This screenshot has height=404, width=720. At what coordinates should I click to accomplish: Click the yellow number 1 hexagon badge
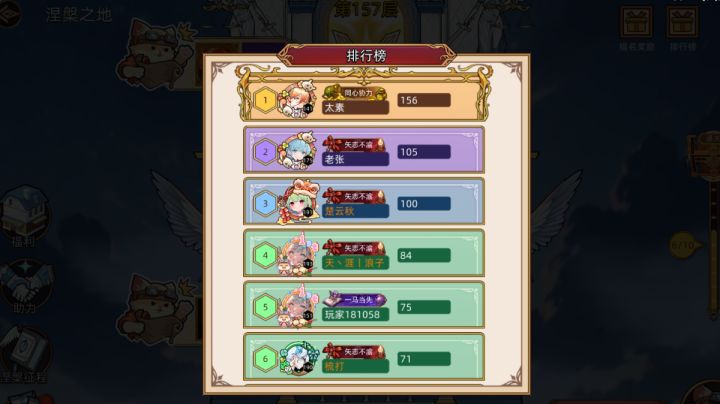[x=265, y=100]
